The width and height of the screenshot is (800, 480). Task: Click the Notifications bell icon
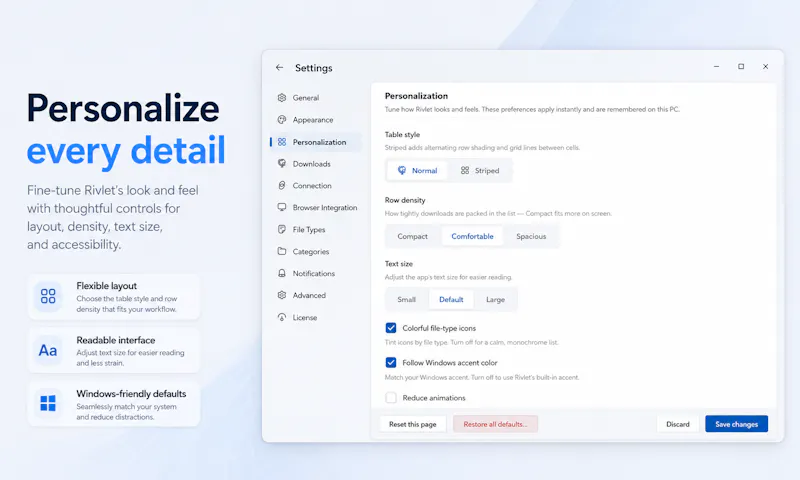coord(282,273)
